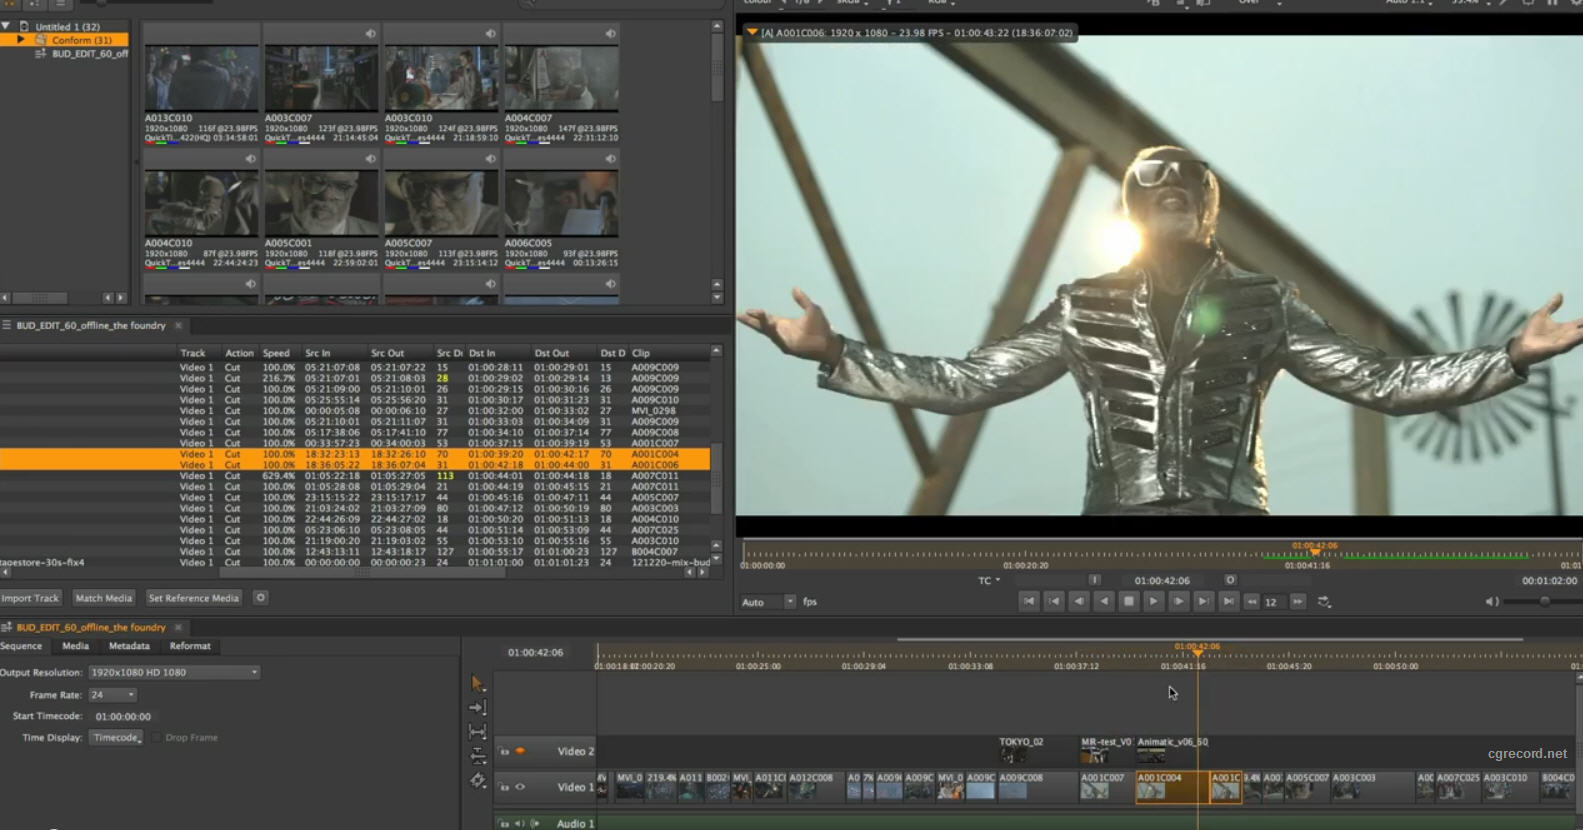Click audio icon above A004C007 thumbnail
Viewport: 1583px width, 830px height.
(610, 34)
